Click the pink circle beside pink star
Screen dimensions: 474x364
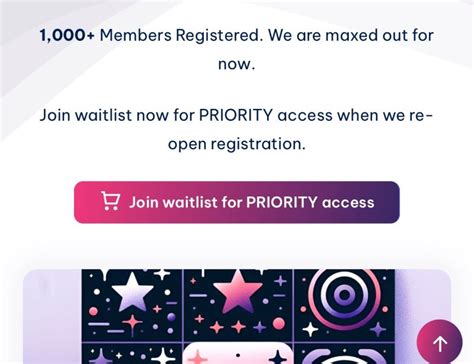click(x=279, y=323)
